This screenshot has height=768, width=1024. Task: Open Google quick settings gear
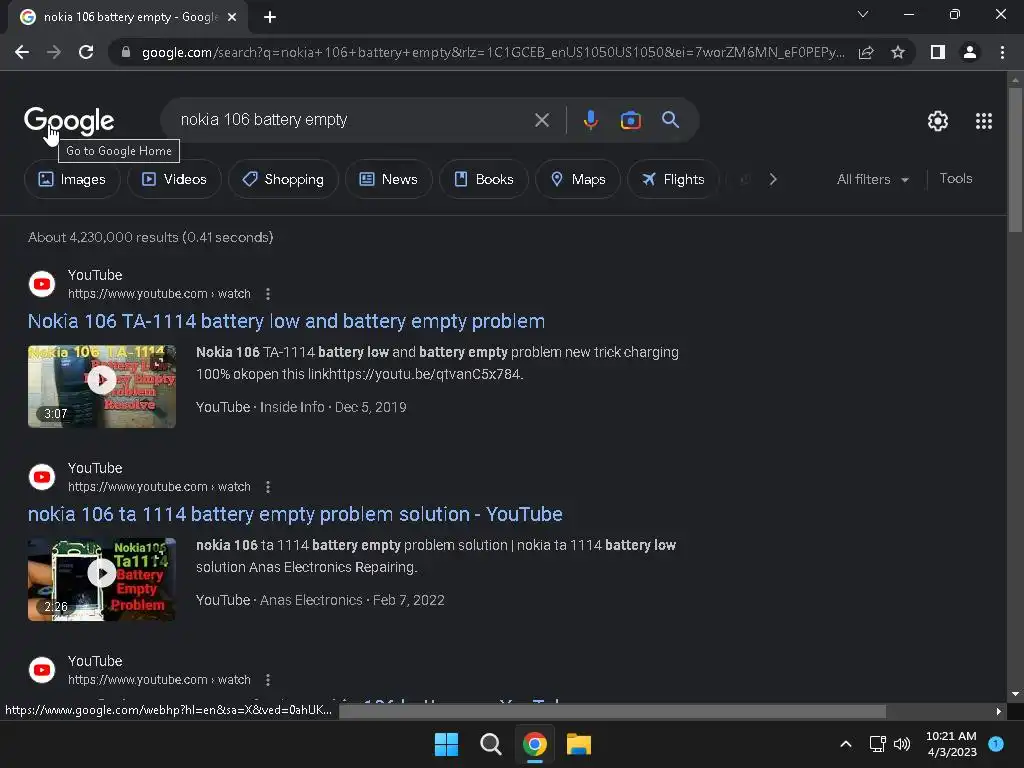tap(938, 121)
